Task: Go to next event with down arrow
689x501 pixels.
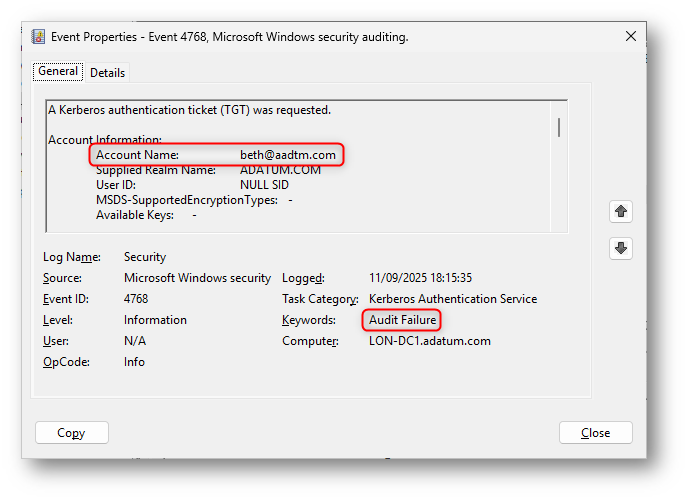Action: (x=621, y=248)
